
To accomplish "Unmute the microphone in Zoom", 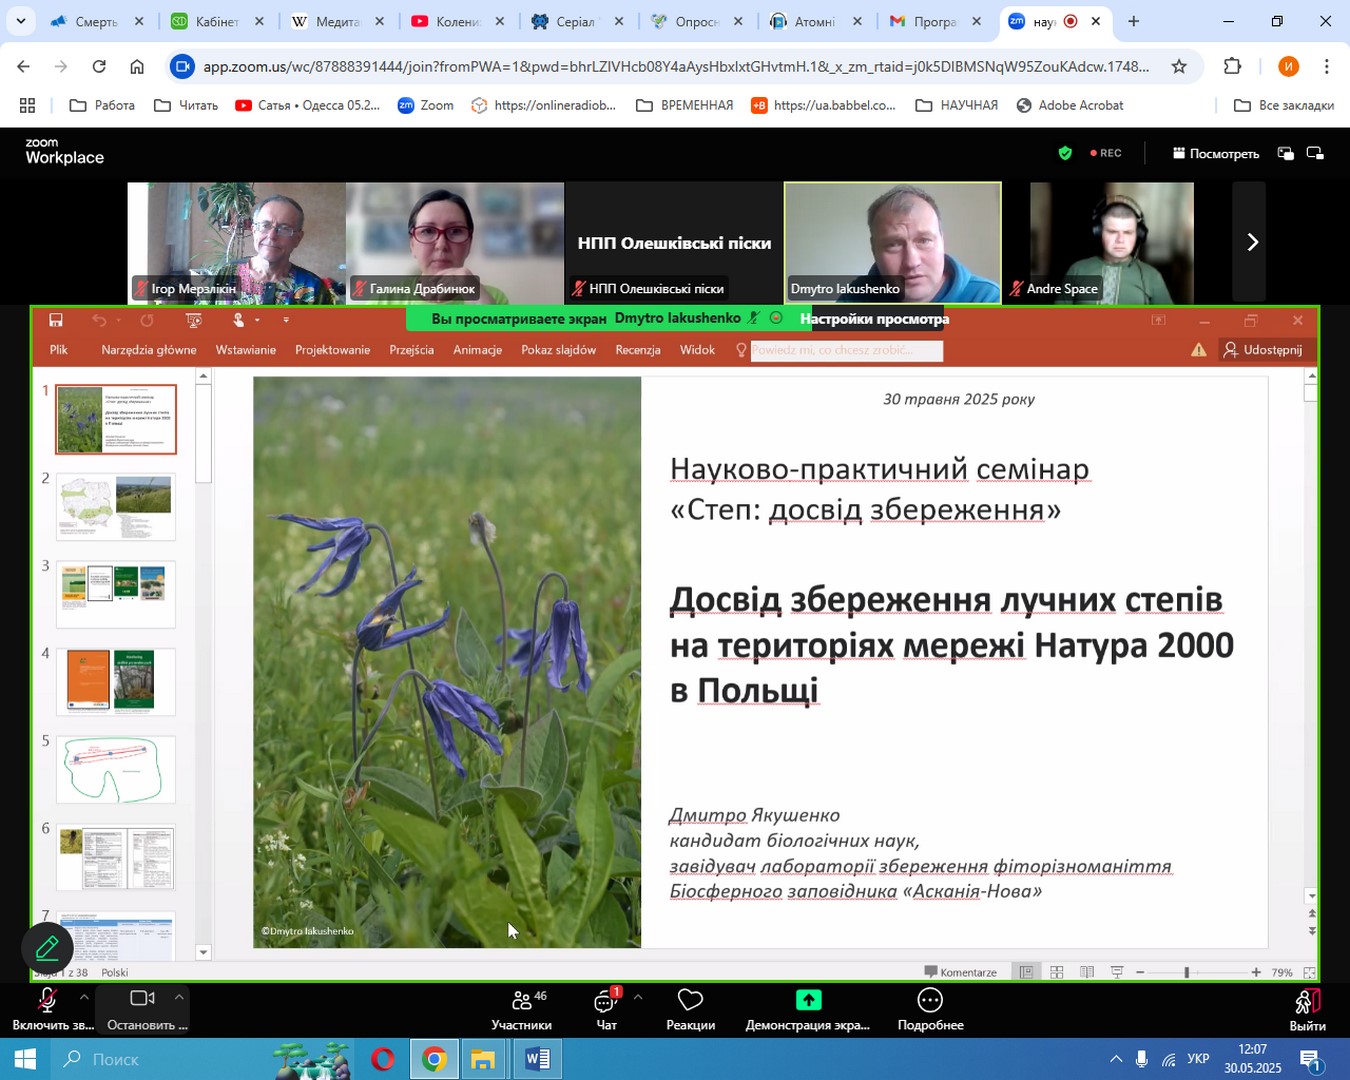I will (46, 1001).
